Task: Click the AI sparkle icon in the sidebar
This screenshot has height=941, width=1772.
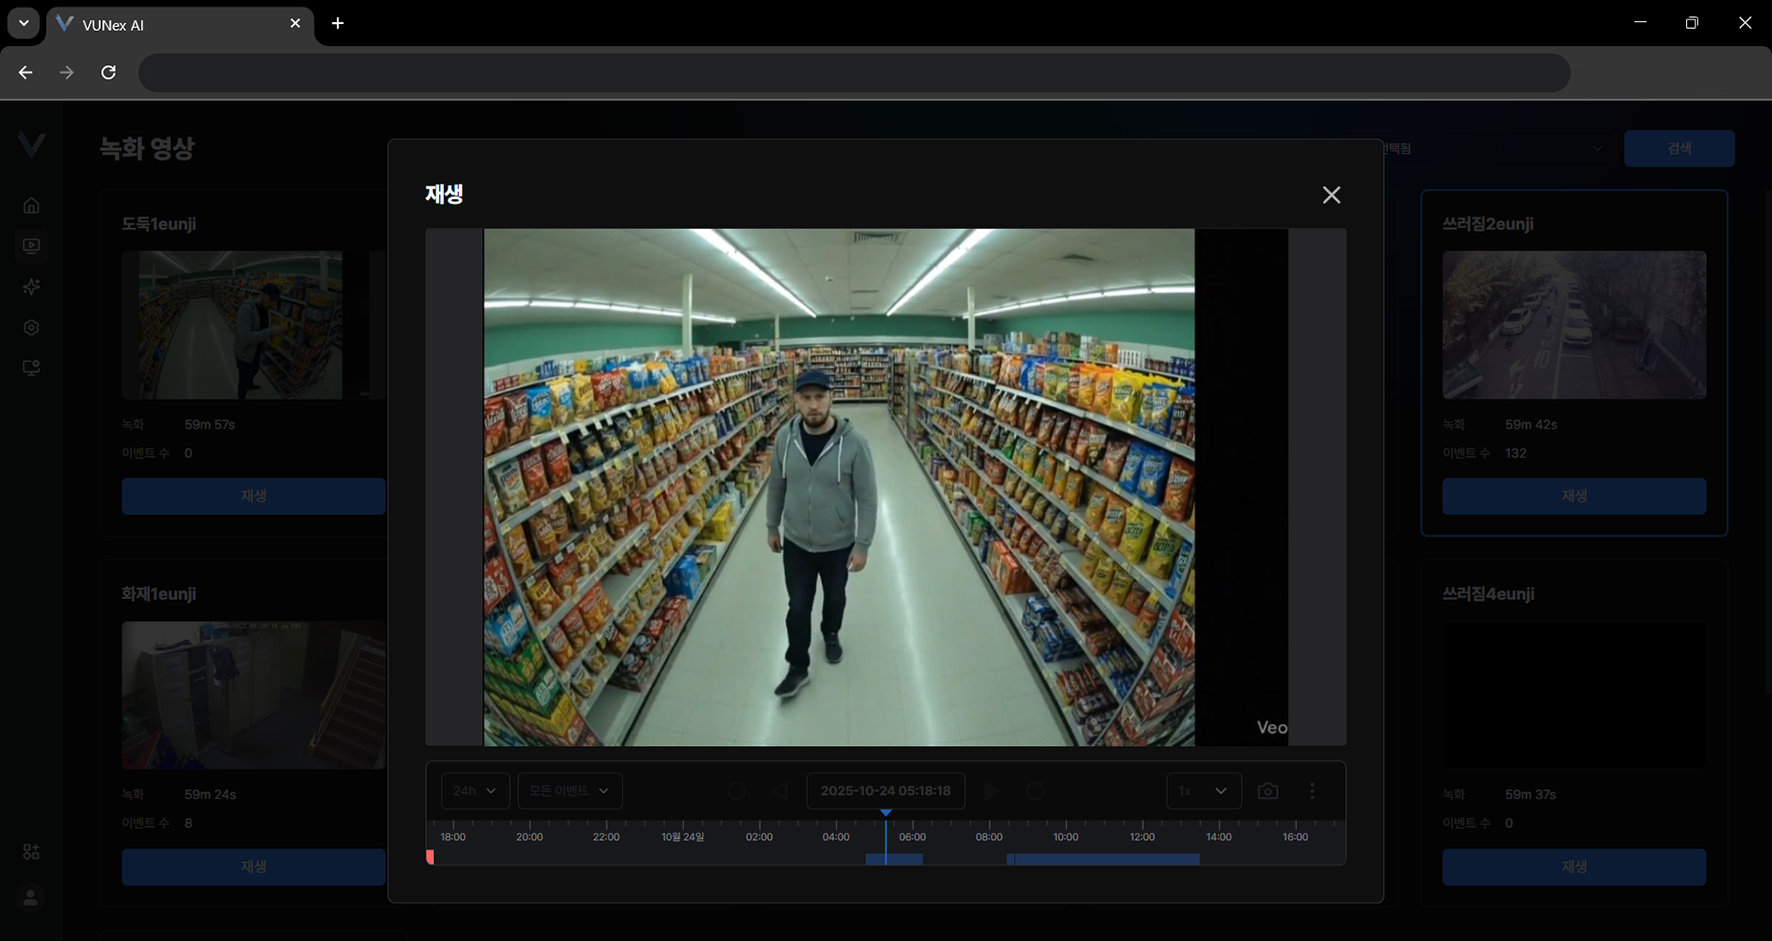Action: pos(31,287)
